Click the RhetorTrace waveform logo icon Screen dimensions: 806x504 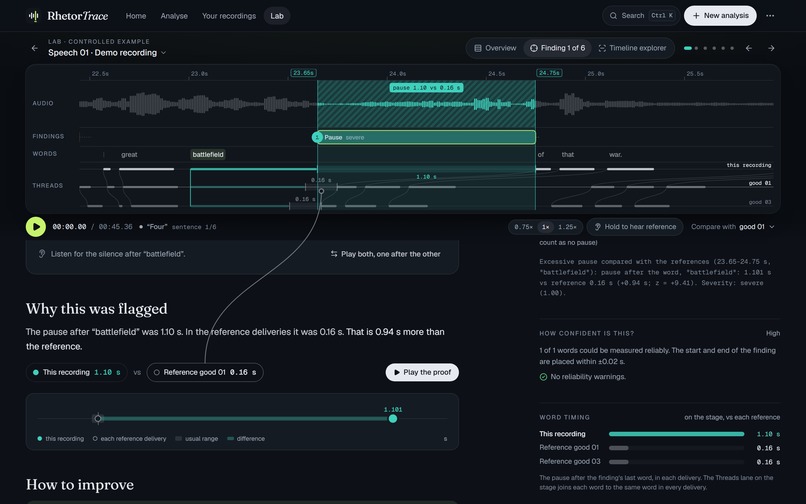pyautogui.click(x=34, y=16)
